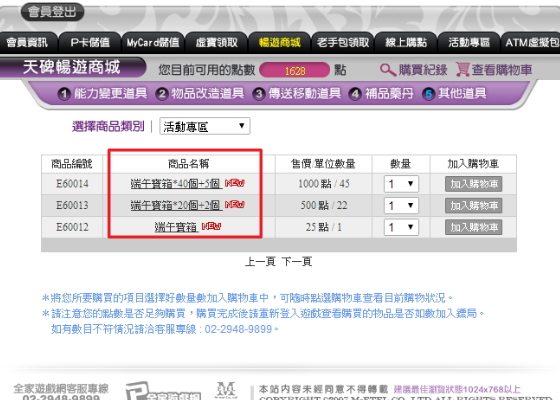Go to next page 下一頁
This screenshot has height=400, width=560.
pyautogui.click(x=297, y=261)
